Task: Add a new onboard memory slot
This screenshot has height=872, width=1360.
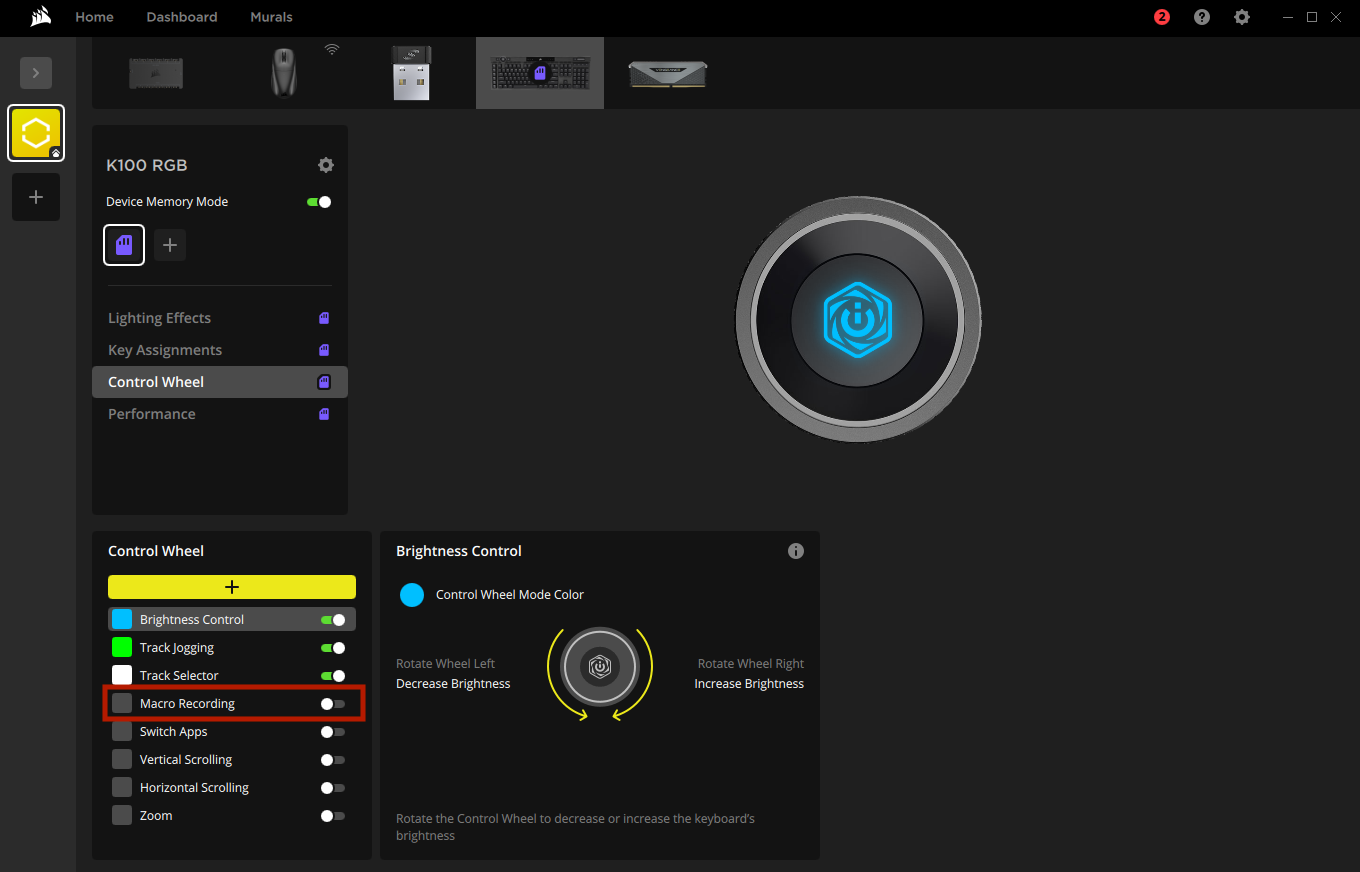Action: click(x=170, y=245)
